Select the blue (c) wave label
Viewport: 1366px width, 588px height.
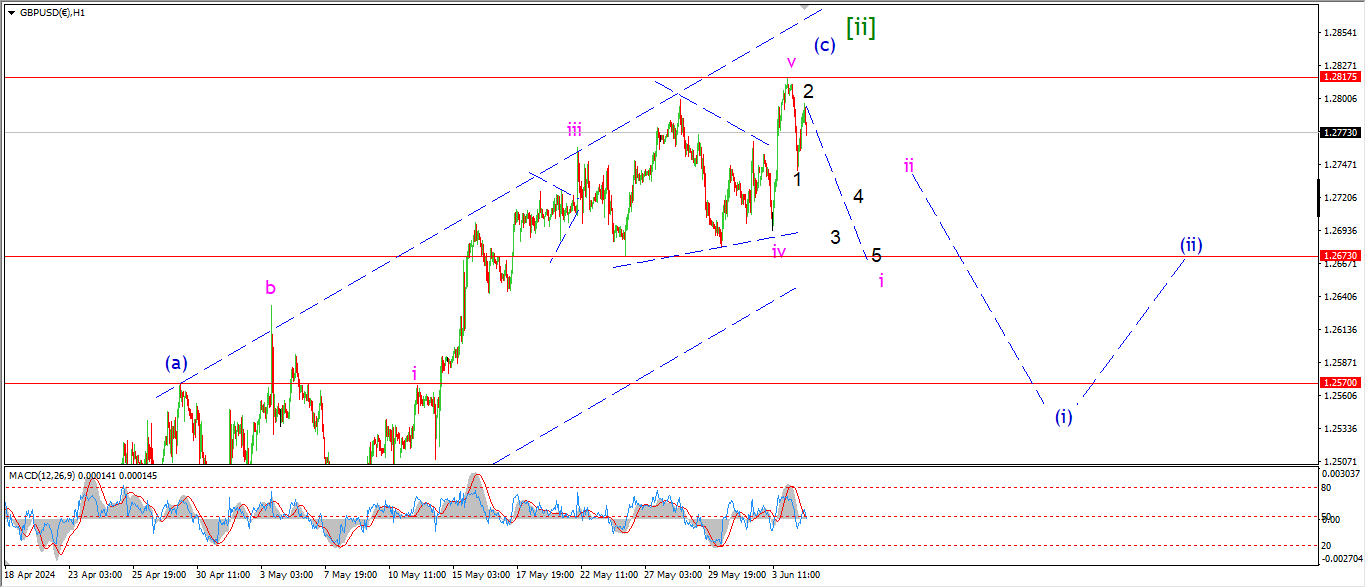point(824,45)
